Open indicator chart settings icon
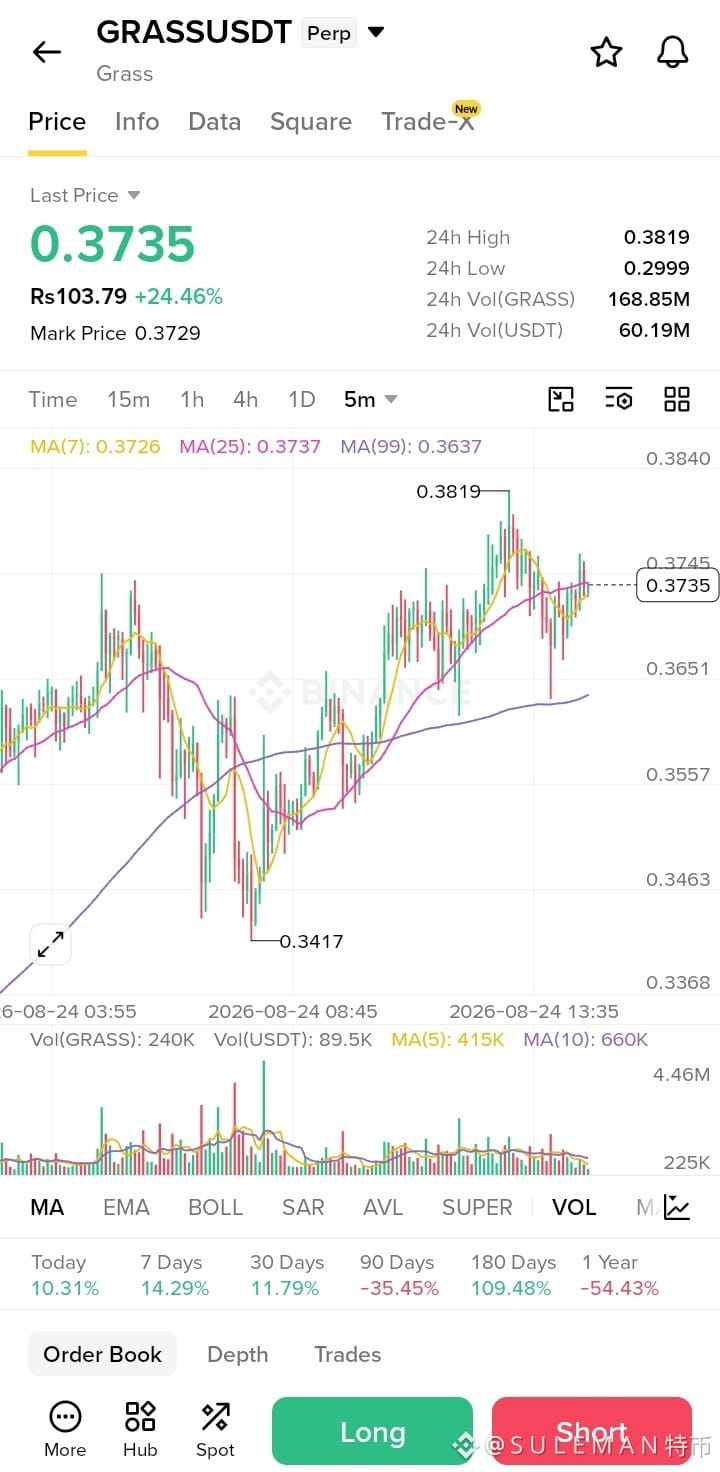 (677, 1207)
